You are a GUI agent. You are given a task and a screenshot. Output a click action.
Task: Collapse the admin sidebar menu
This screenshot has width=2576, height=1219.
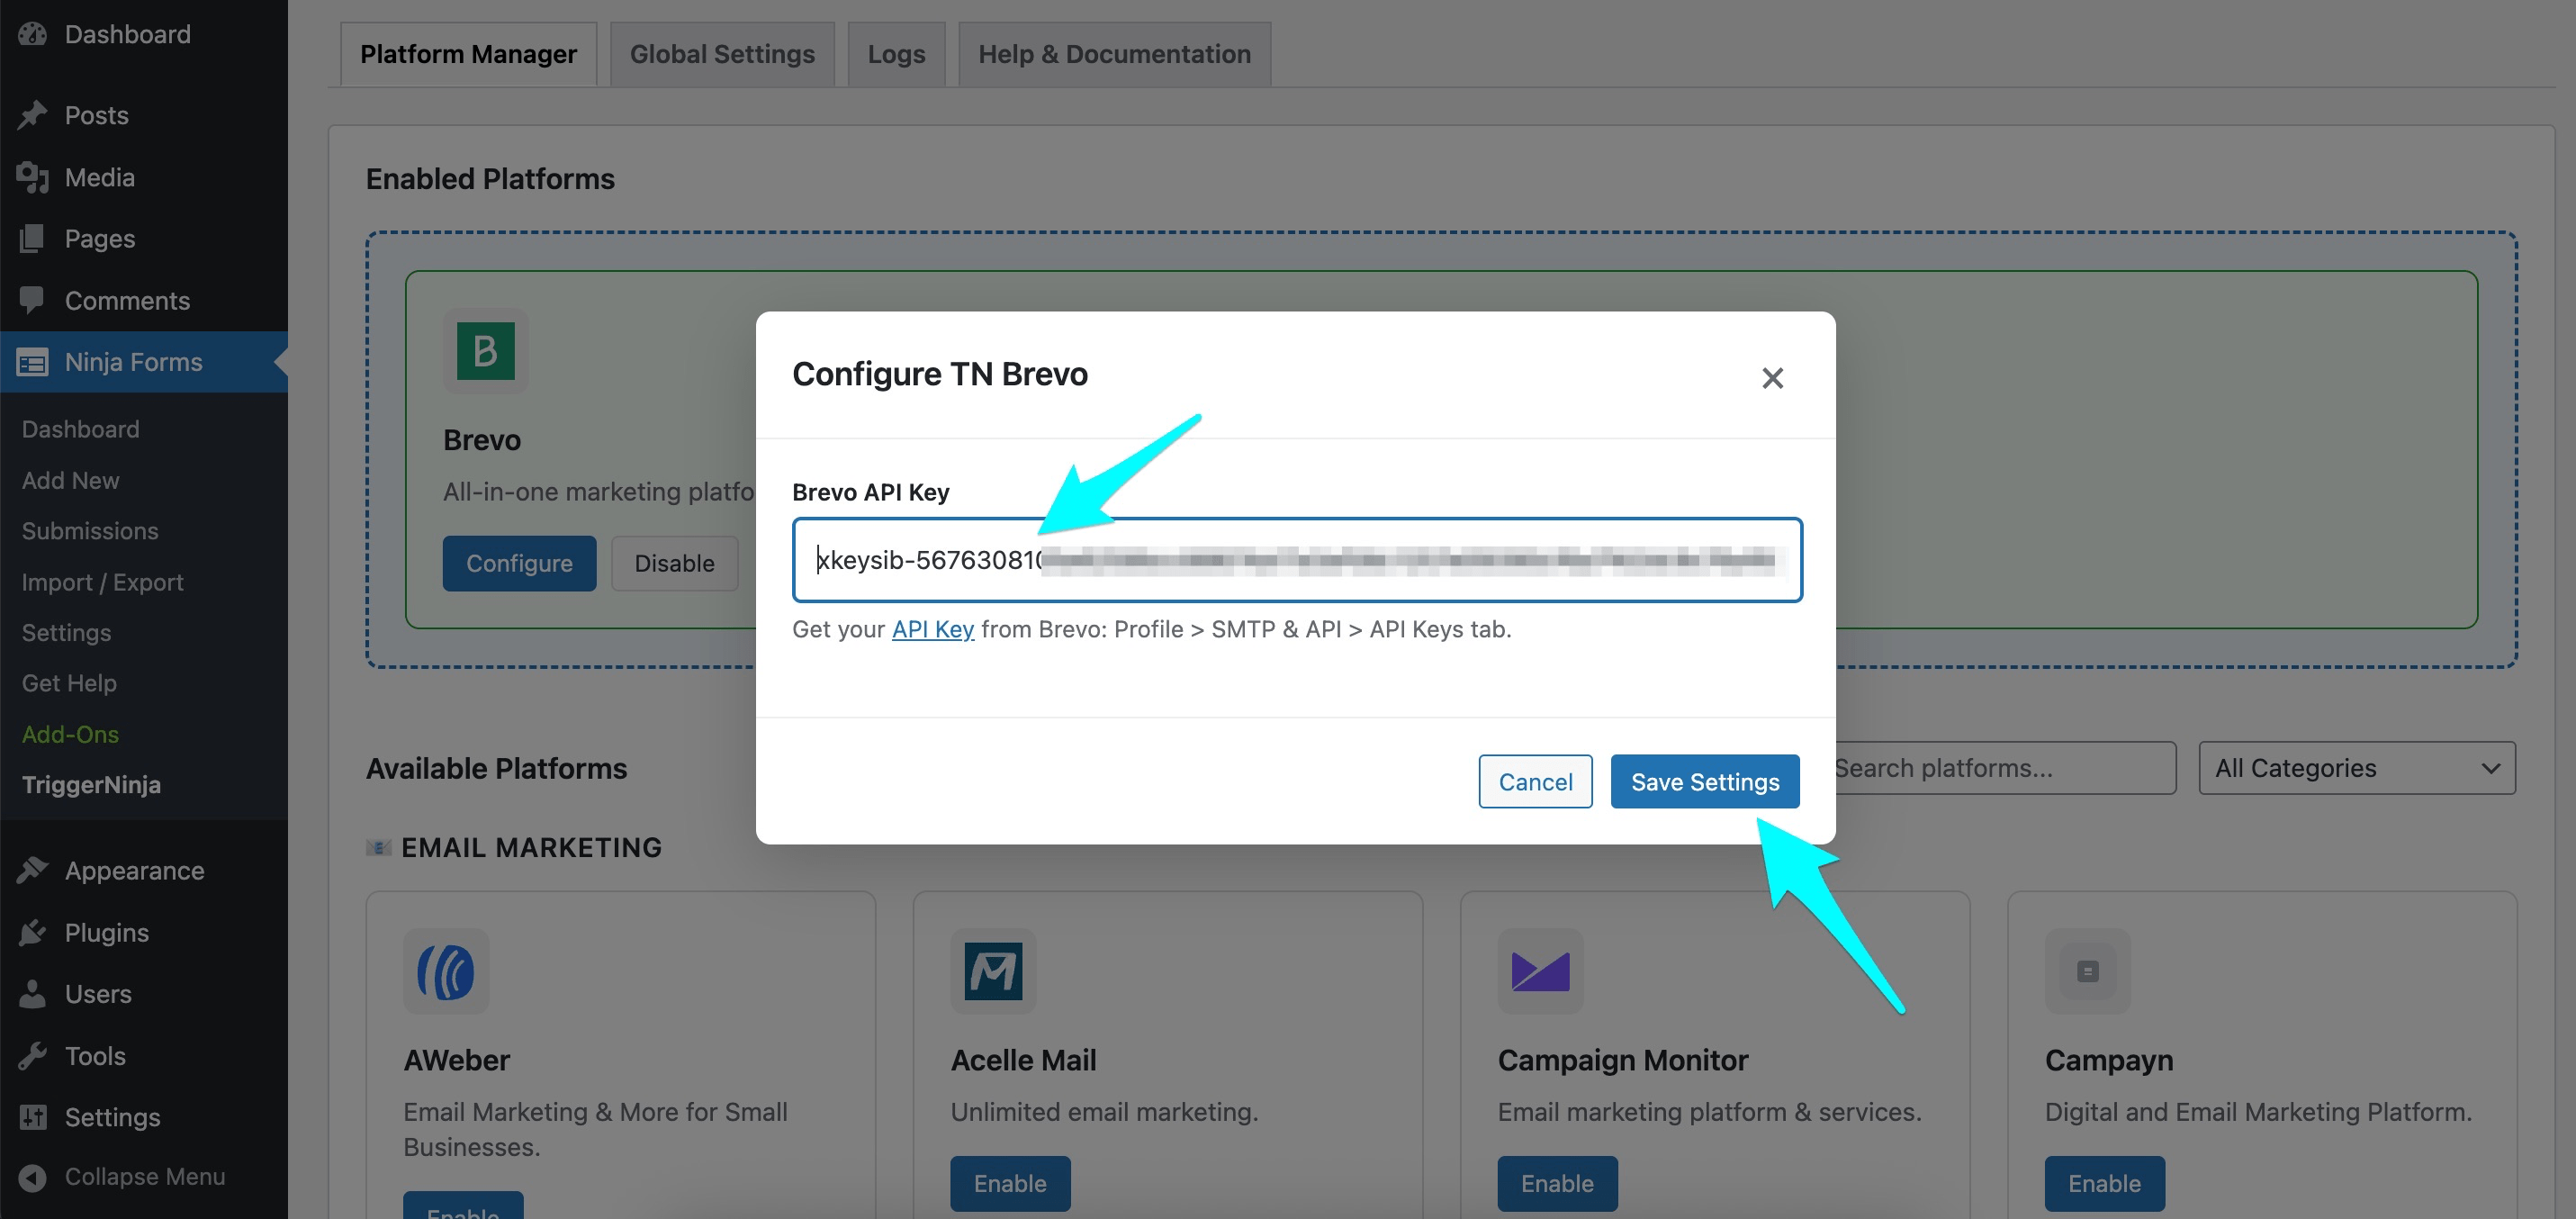point(144,1176)
